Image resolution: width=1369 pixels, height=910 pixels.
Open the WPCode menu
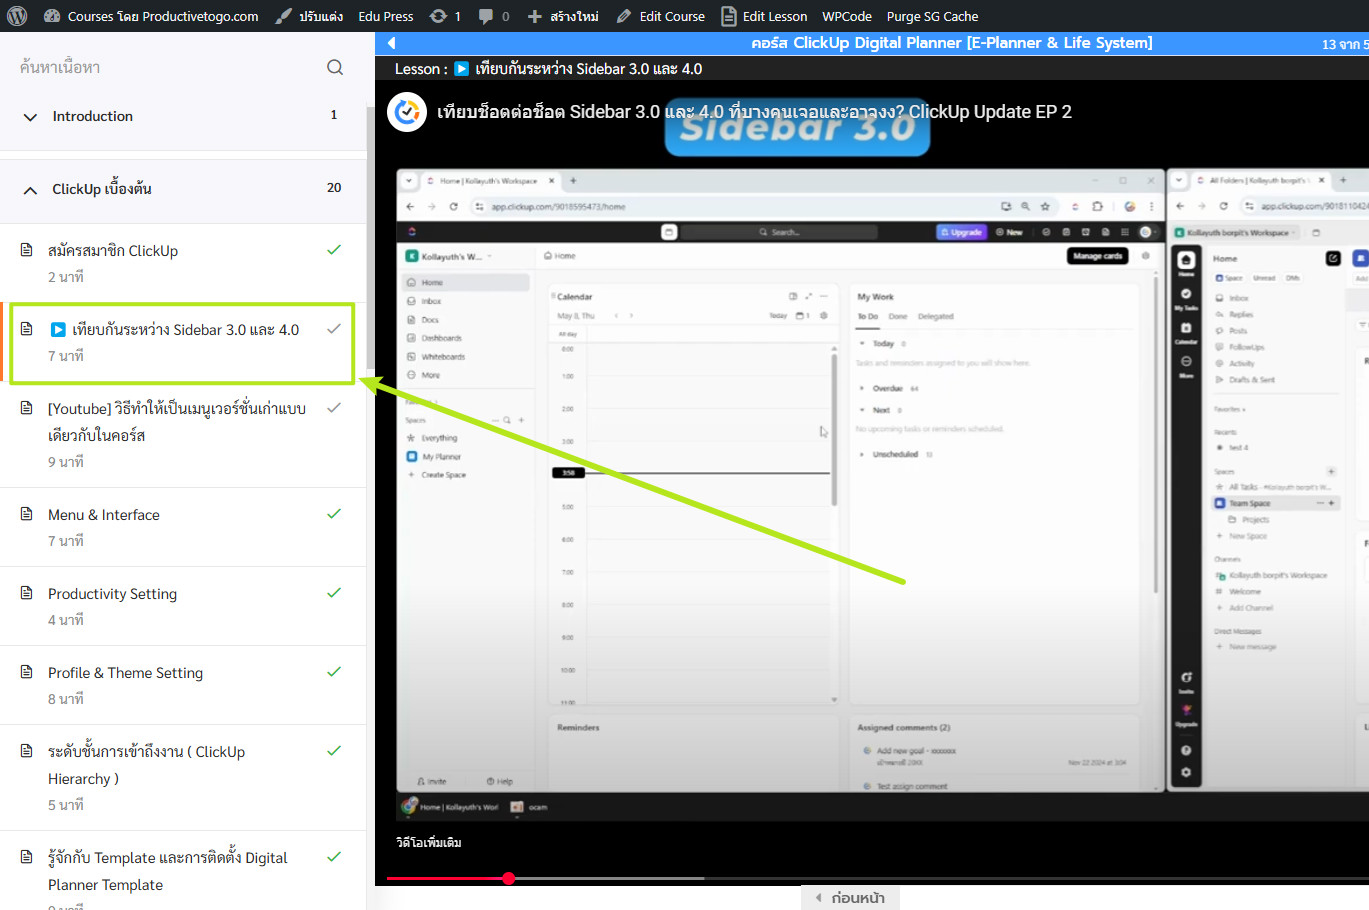coord(847,16)
